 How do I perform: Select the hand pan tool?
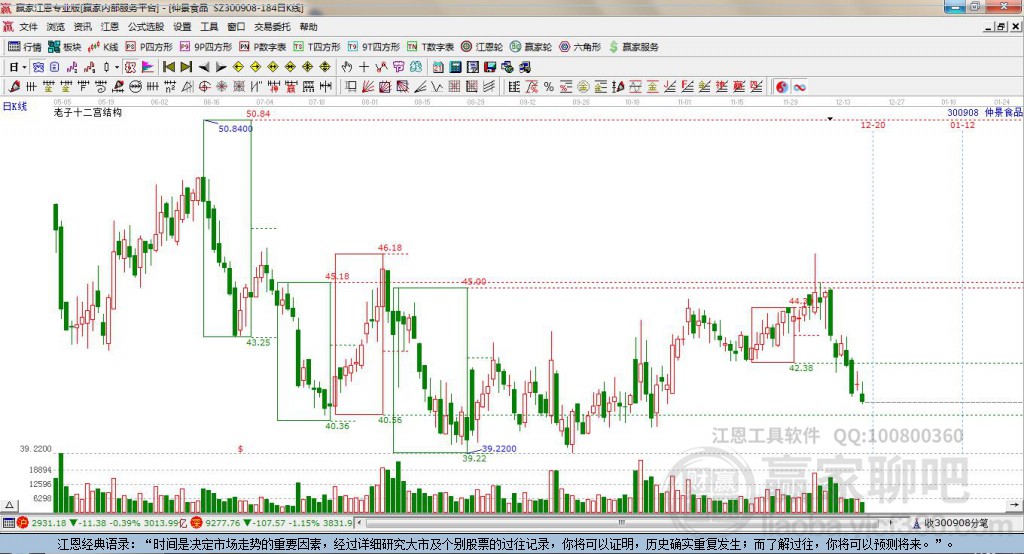347,67
